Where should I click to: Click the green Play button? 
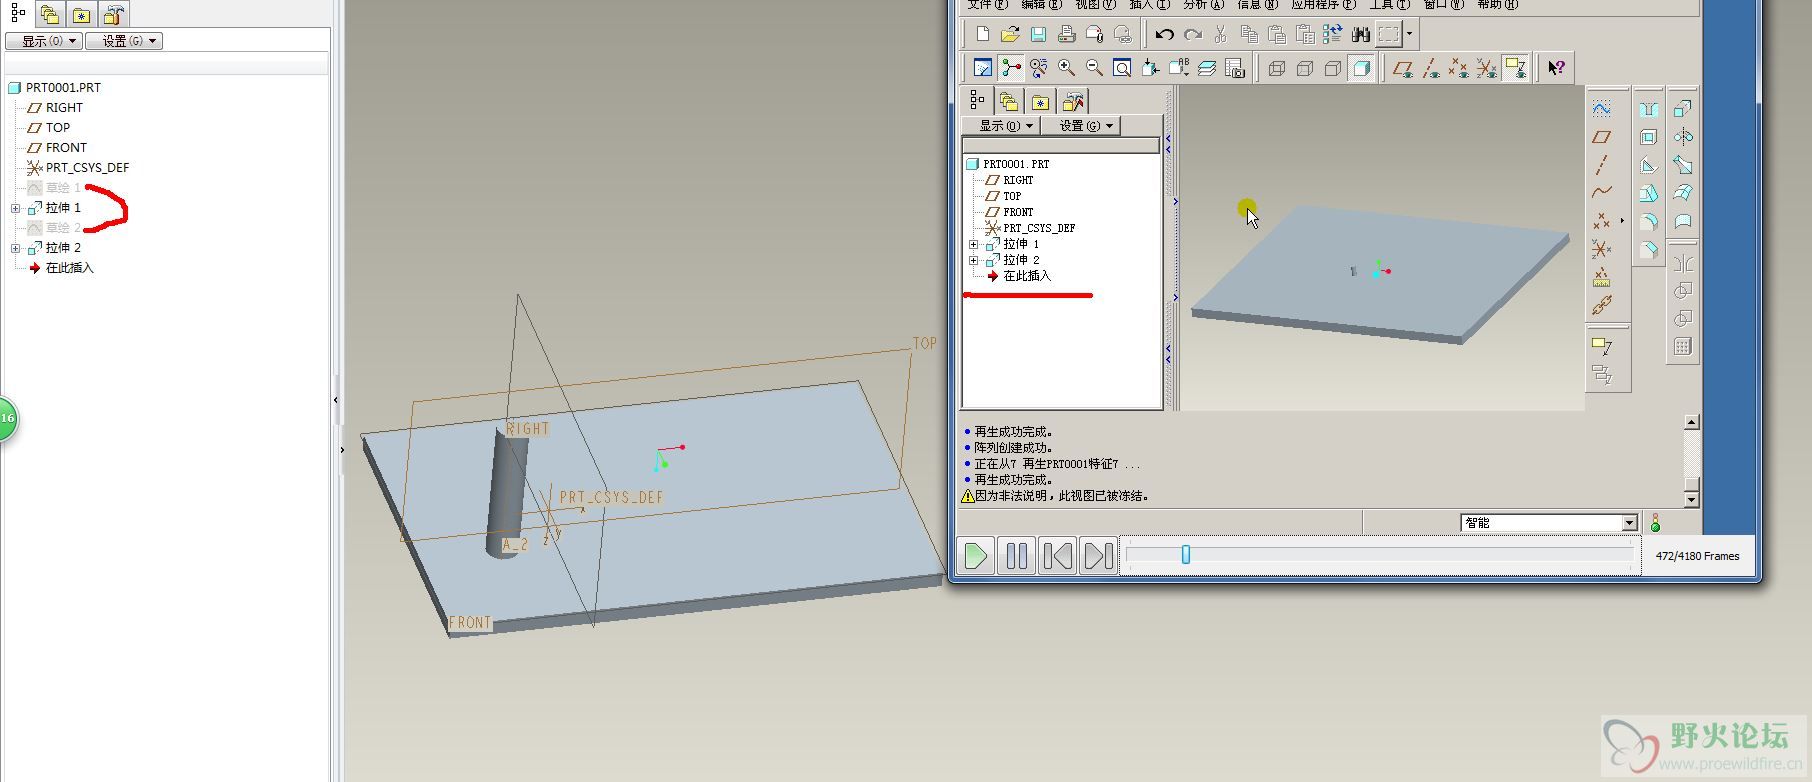tap(977, 555)
